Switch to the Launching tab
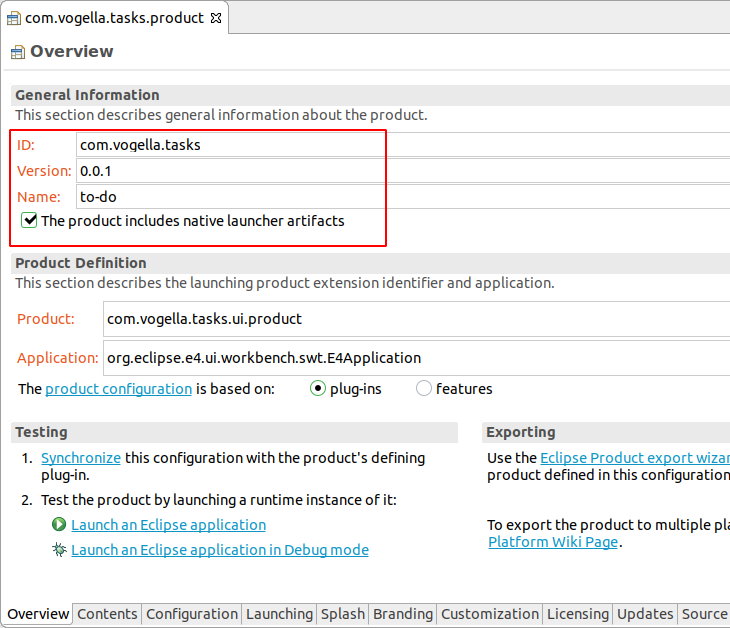The width and height of the screenshot is (730, 628). [x=279, y=614]
